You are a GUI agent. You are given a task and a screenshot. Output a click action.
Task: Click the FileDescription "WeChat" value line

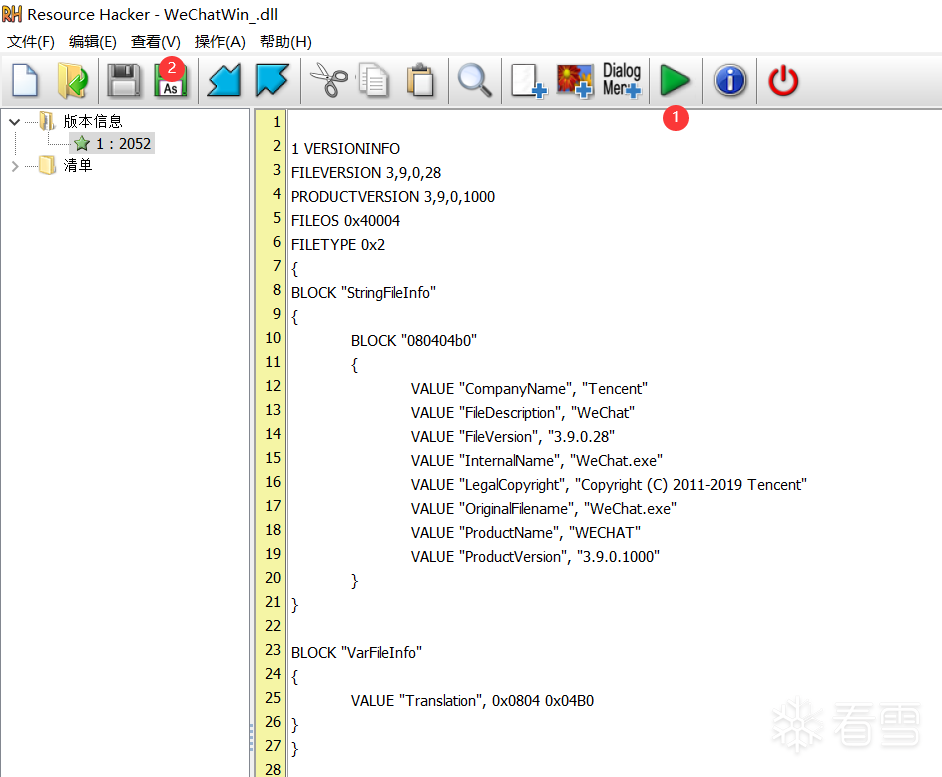click(x=523, y=413)
